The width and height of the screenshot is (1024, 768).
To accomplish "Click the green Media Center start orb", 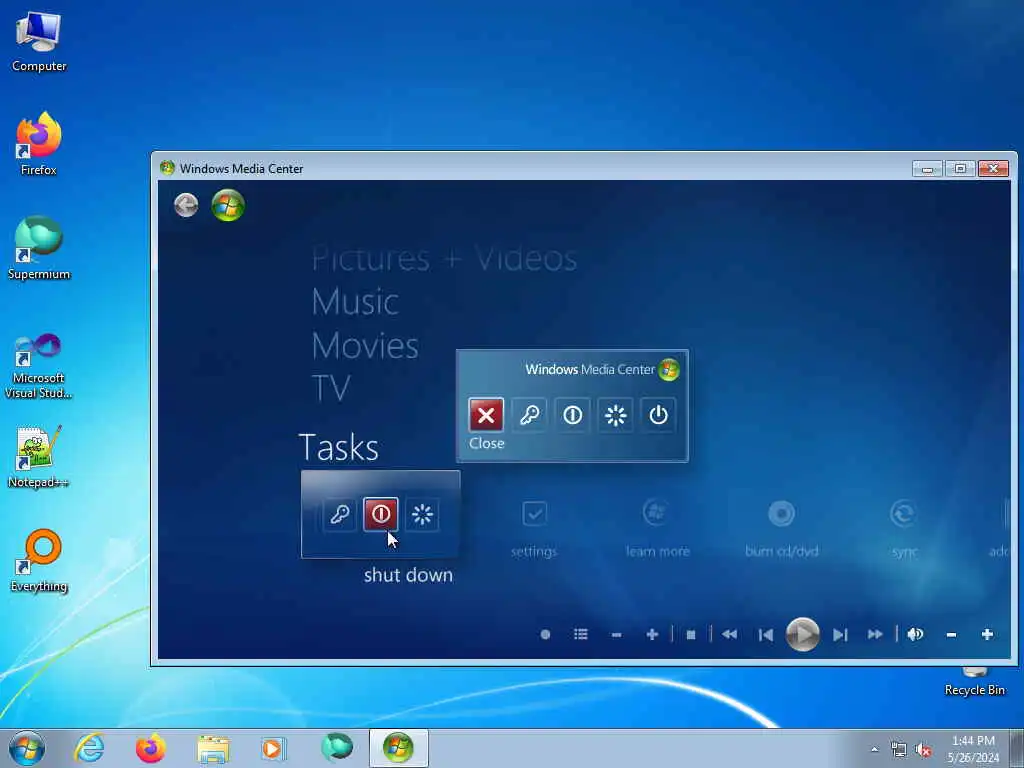I will 228,205.
